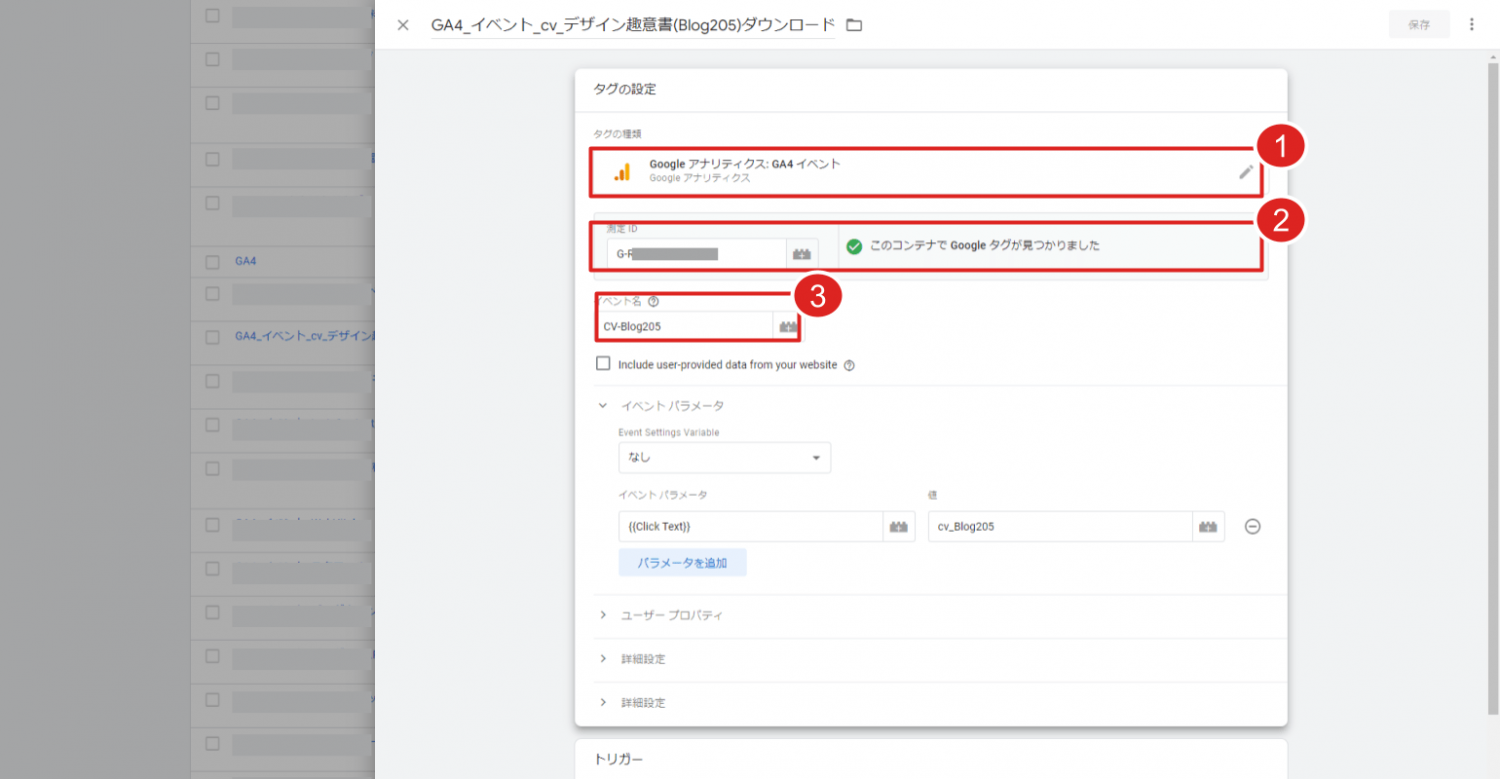
Task: Click the このコンテナで Google タグが見つかりました message
Action: (x=985, y=246)
